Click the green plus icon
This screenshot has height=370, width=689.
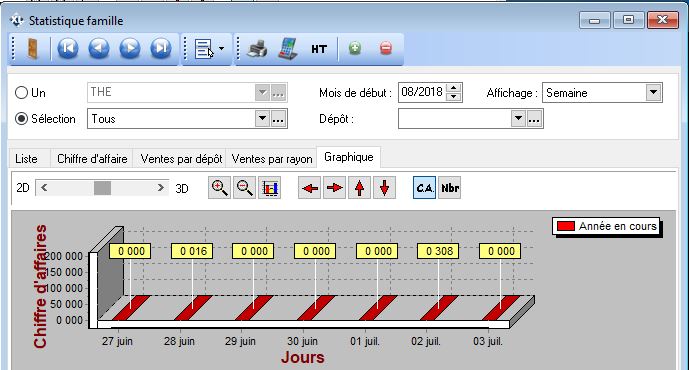(x=355, y=48)
